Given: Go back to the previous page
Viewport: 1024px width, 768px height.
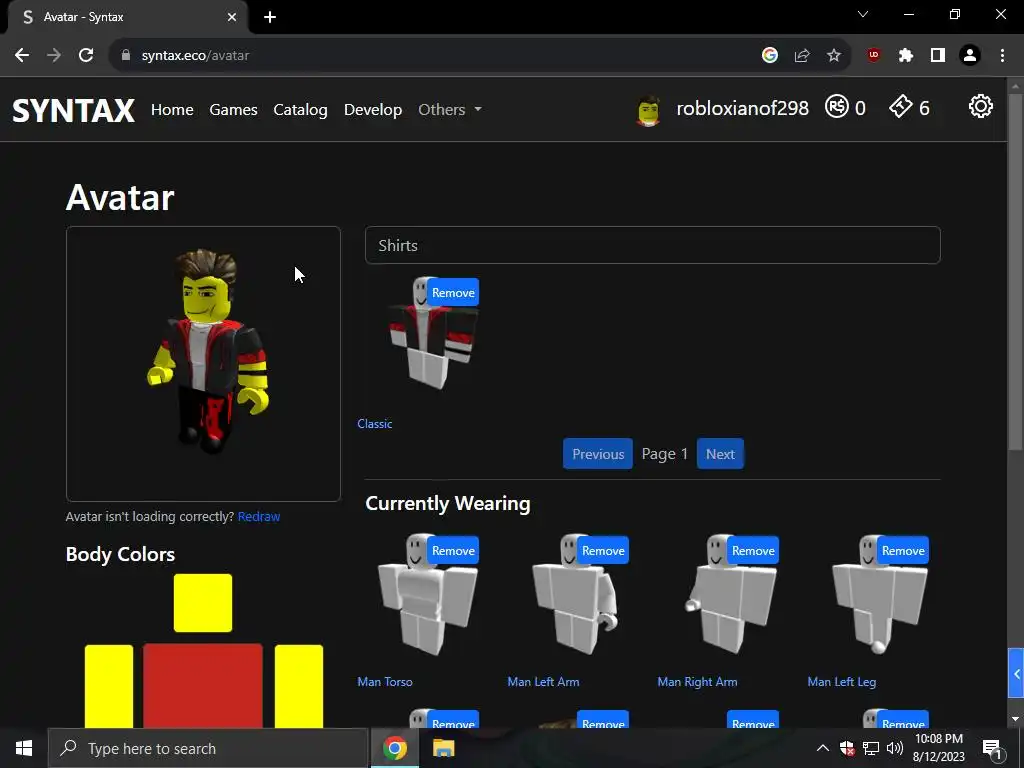Looking at the screenshot, I should point(22,56).
